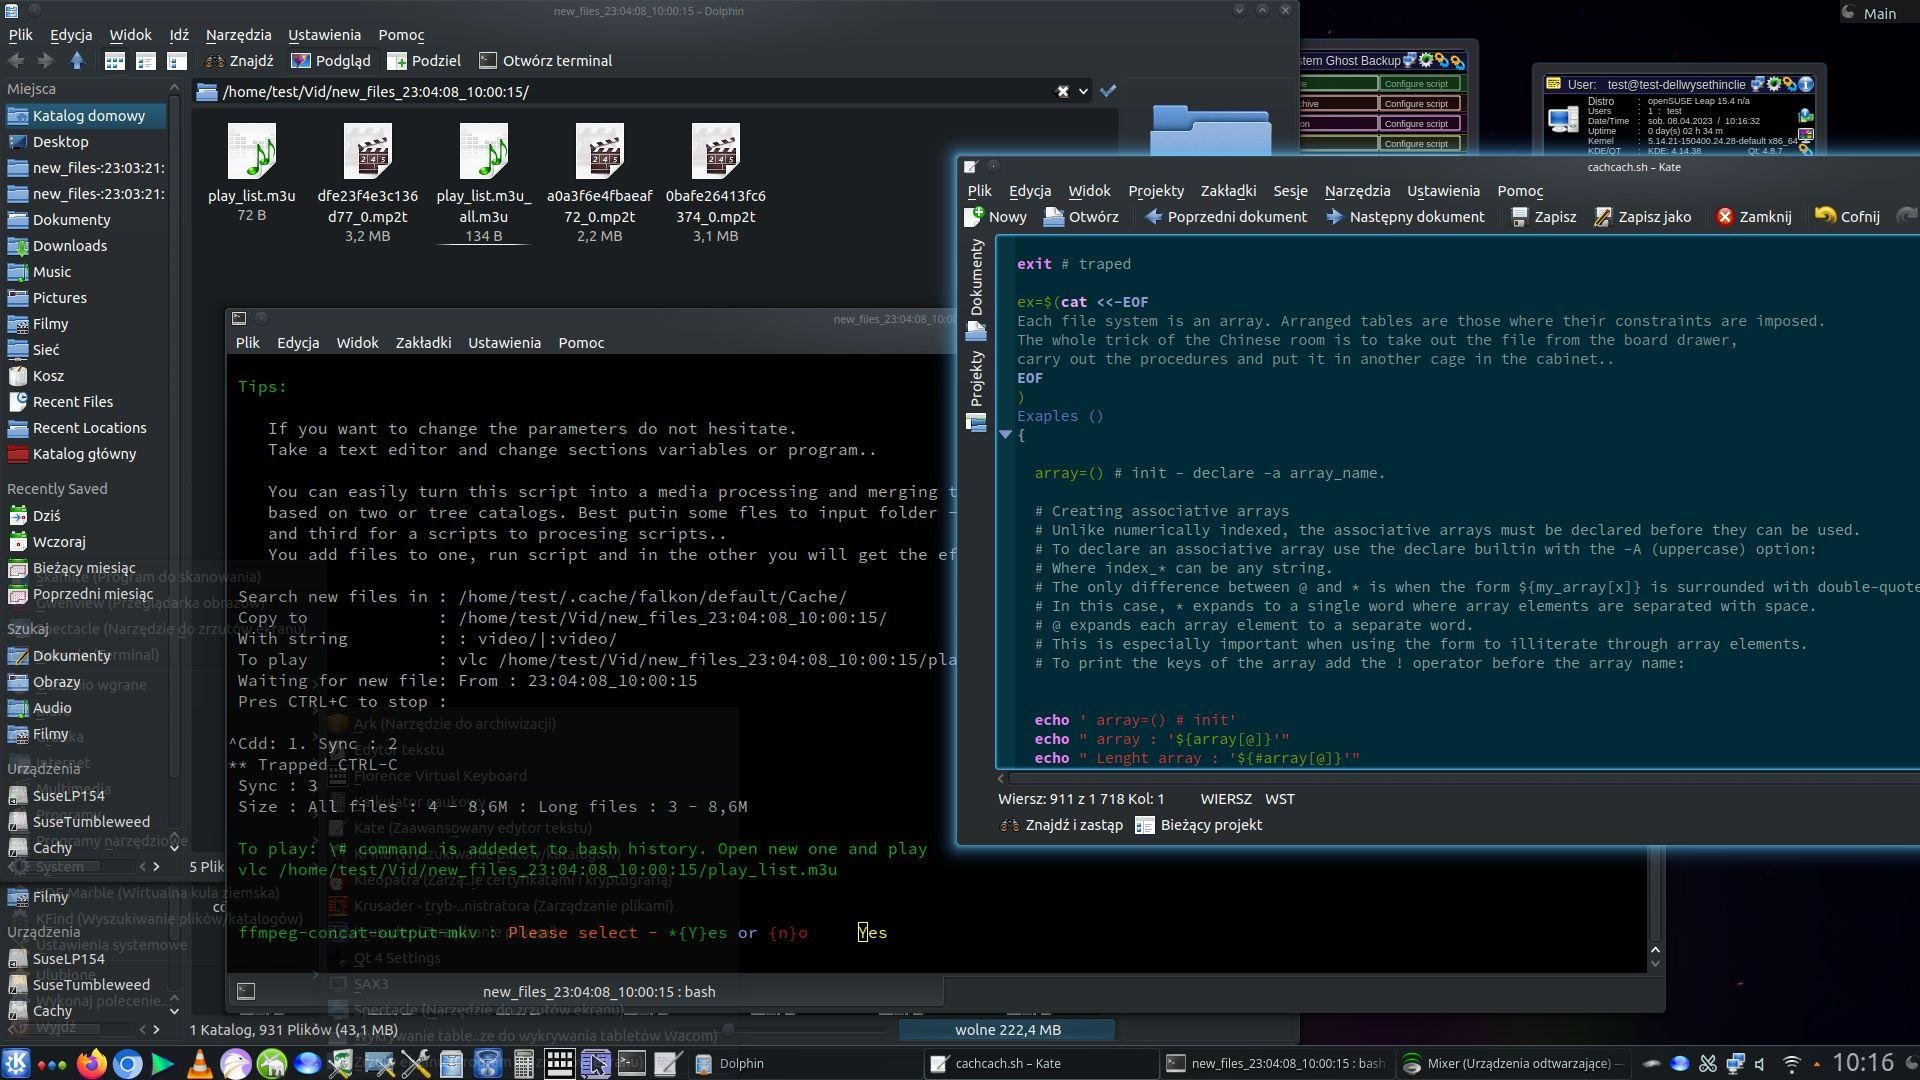The image size is (1920, 1080).
Task: Open Zakładki menu in Konsole window
Action: [x=423, y=343]
